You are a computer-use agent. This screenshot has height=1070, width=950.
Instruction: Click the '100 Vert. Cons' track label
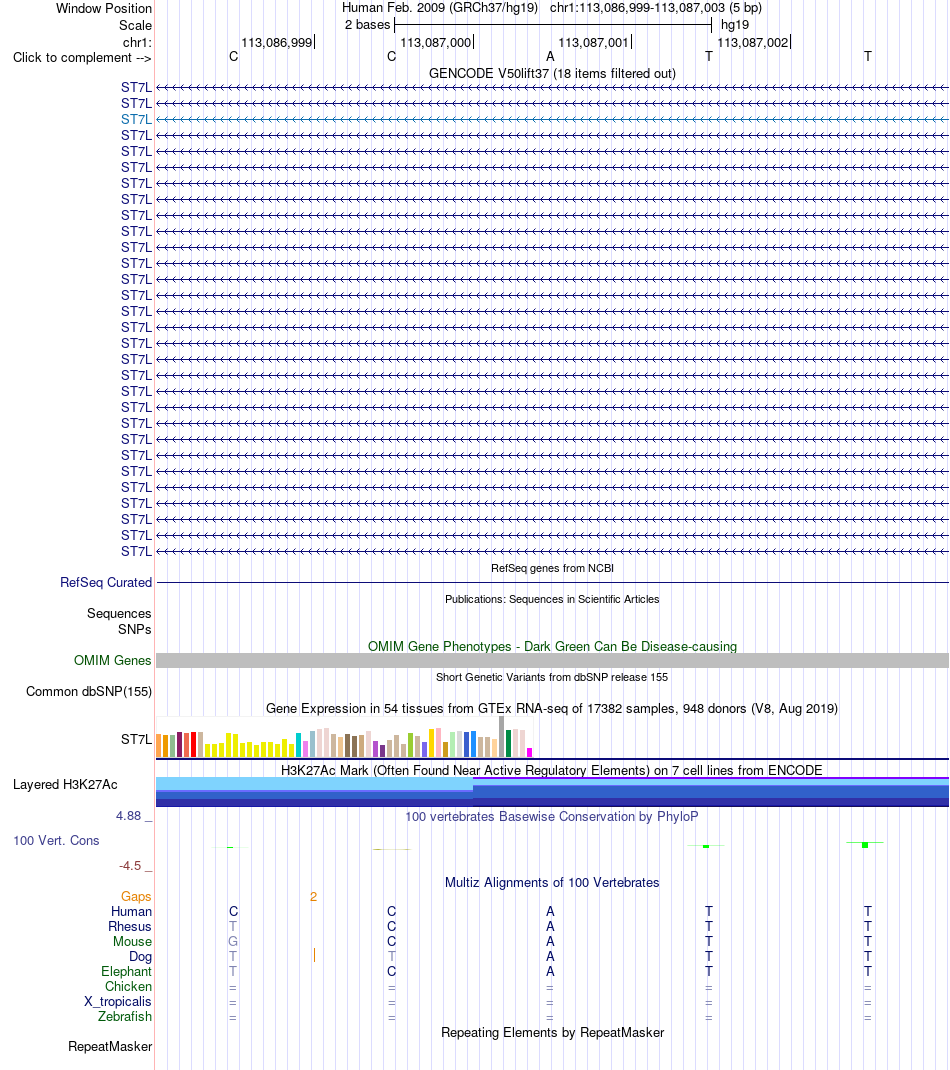(x=56, y=841)
